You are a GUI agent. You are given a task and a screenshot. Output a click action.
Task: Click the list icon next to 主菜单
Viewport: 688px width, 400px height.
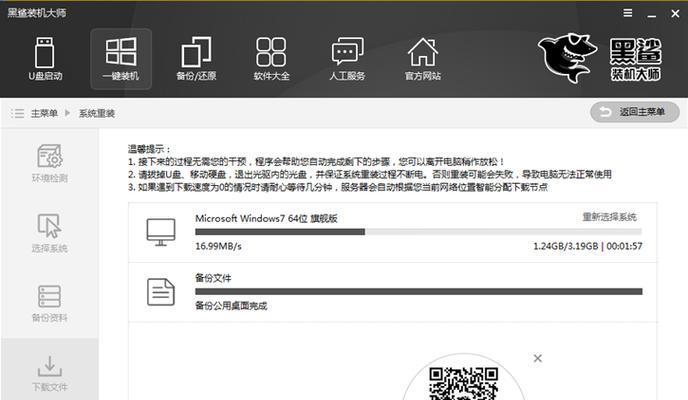[18, 114]
